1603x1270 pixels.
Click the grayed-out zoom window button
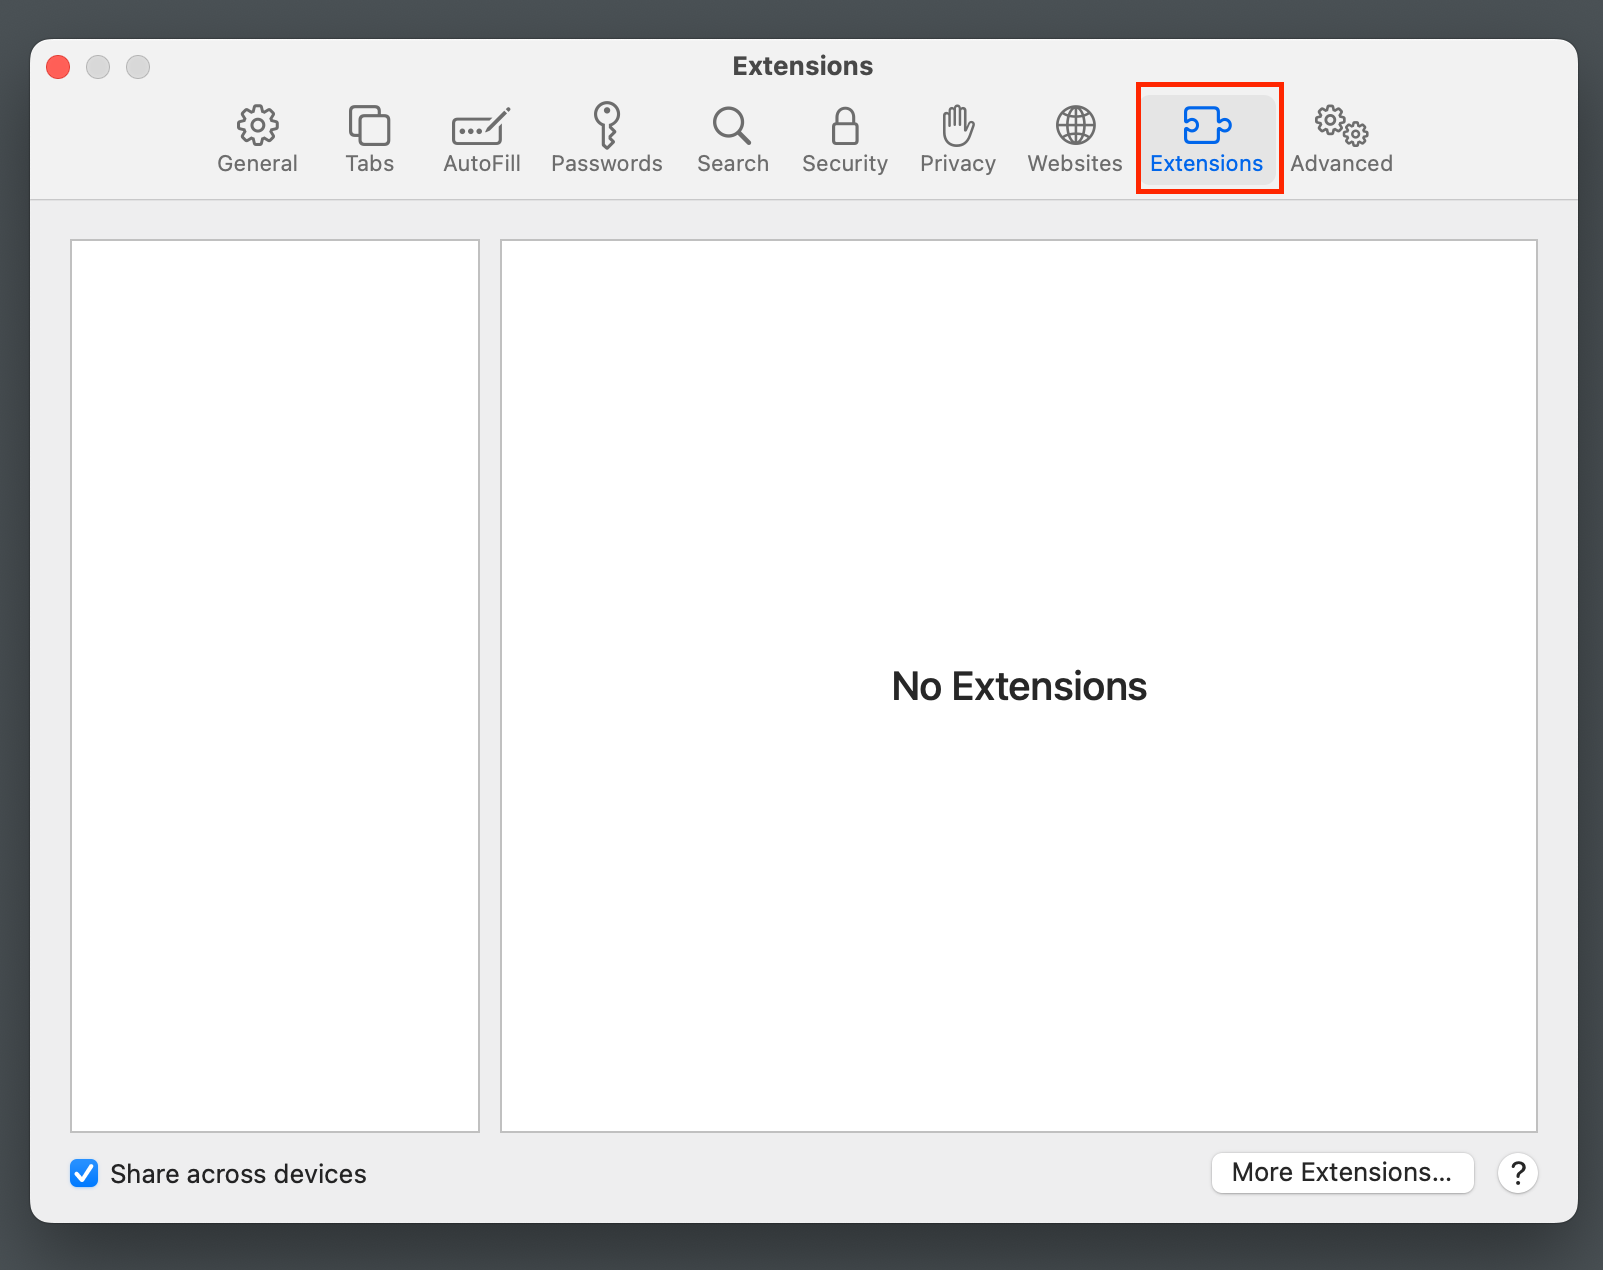[138, 67]
